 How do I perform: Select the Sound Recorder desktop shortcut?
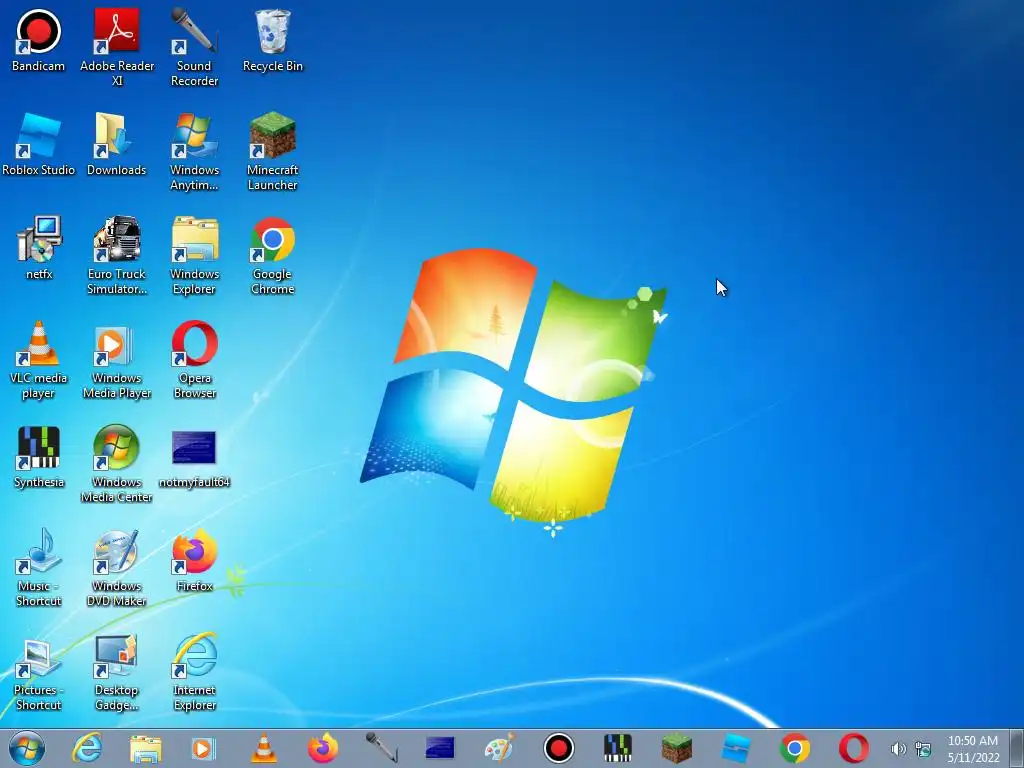(x=195, y=47)
